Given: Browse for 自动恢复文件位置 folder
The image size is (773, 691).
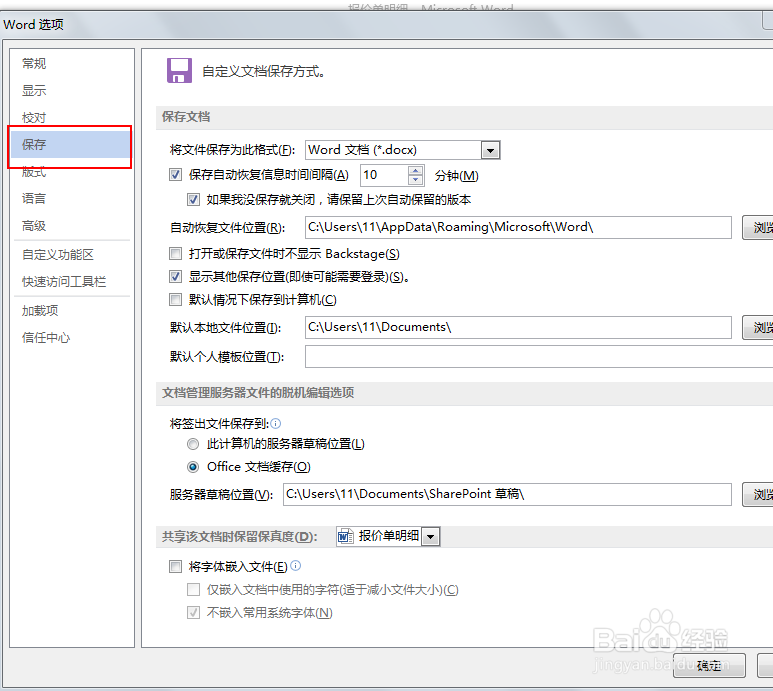Looking at the screenshot, I should 758,228.
